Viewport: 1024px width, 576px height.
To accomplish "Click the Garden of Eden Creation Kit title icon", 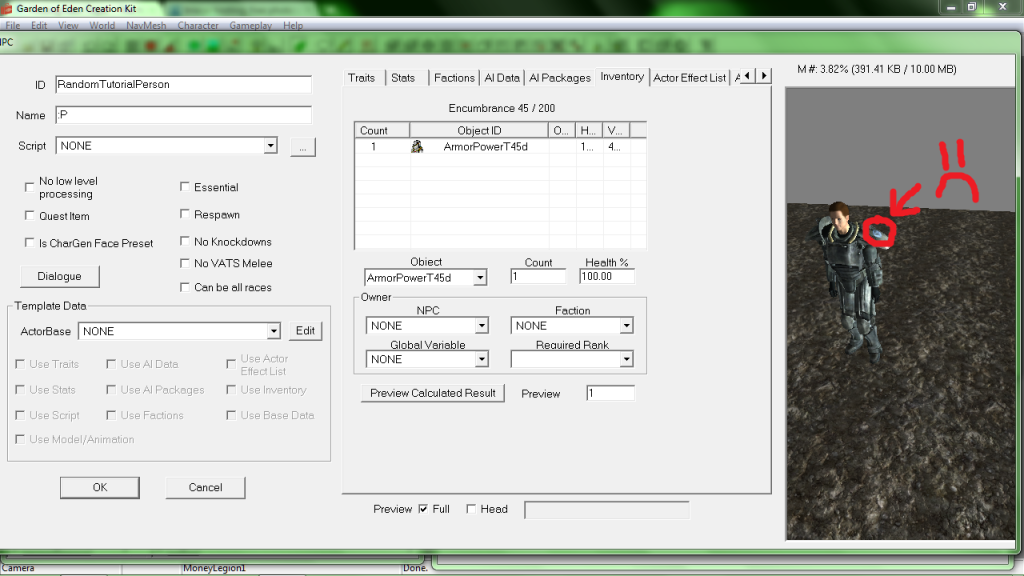I will point(7,9).
